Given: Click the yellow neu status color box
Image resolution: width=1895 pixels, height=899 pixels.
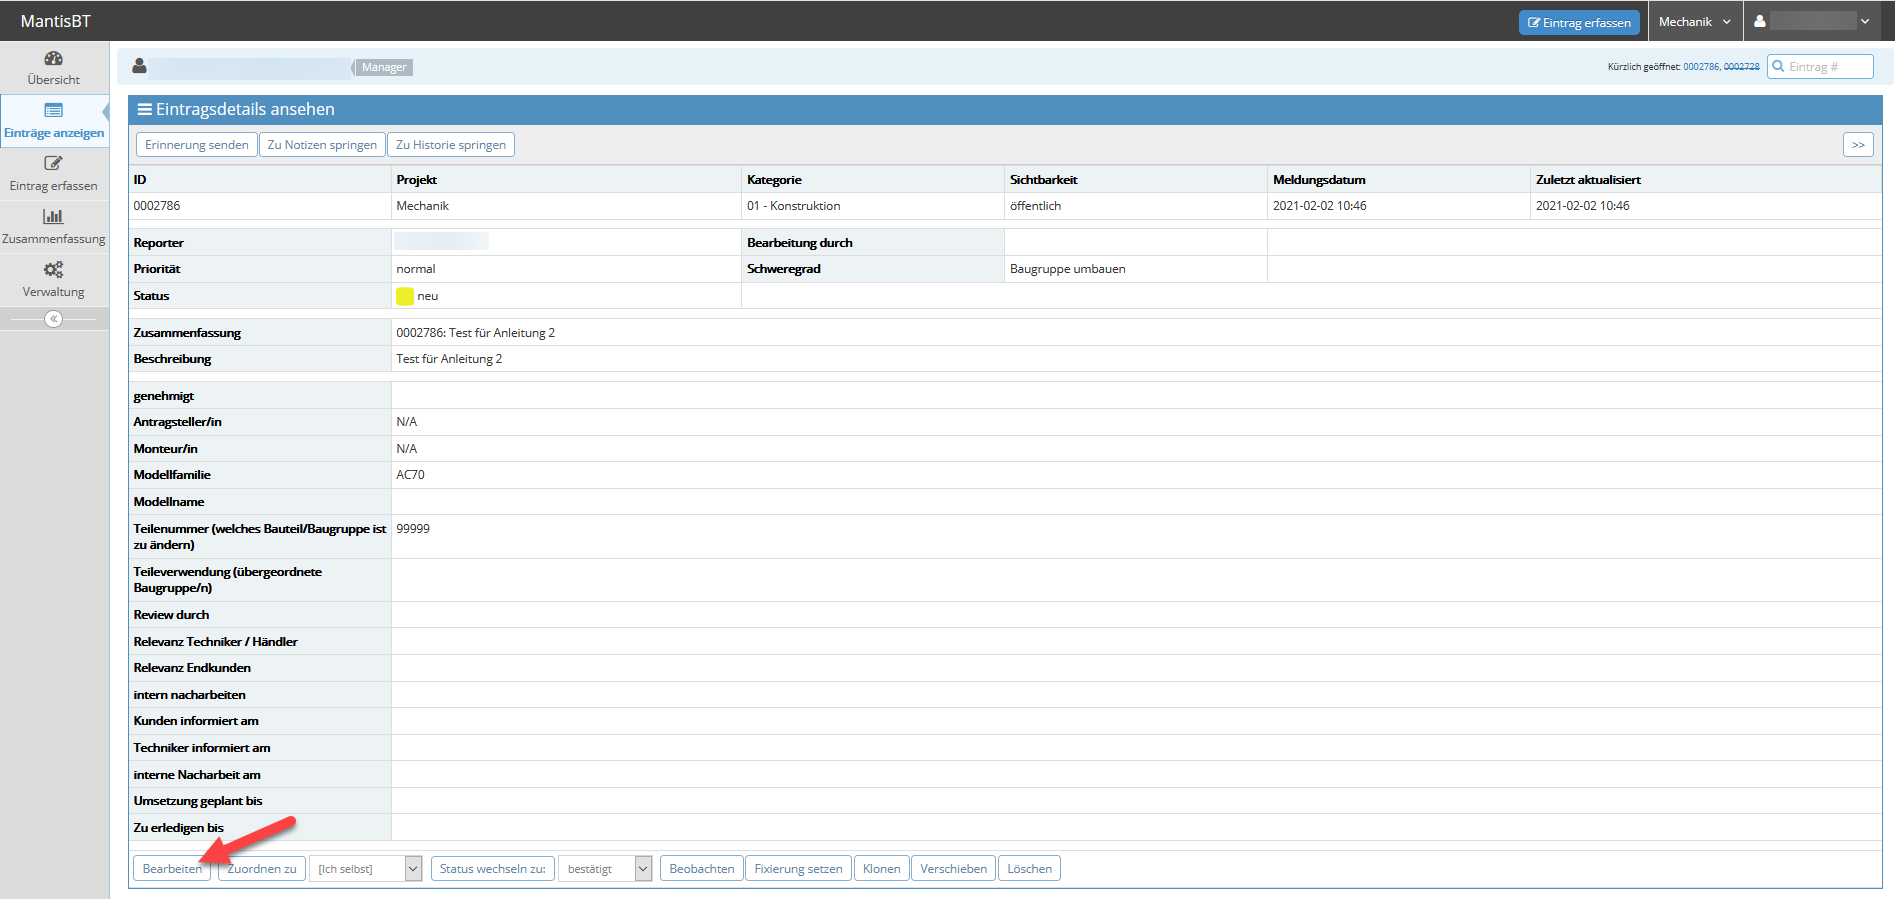Looking at the screenshot, I should (405, 296).
